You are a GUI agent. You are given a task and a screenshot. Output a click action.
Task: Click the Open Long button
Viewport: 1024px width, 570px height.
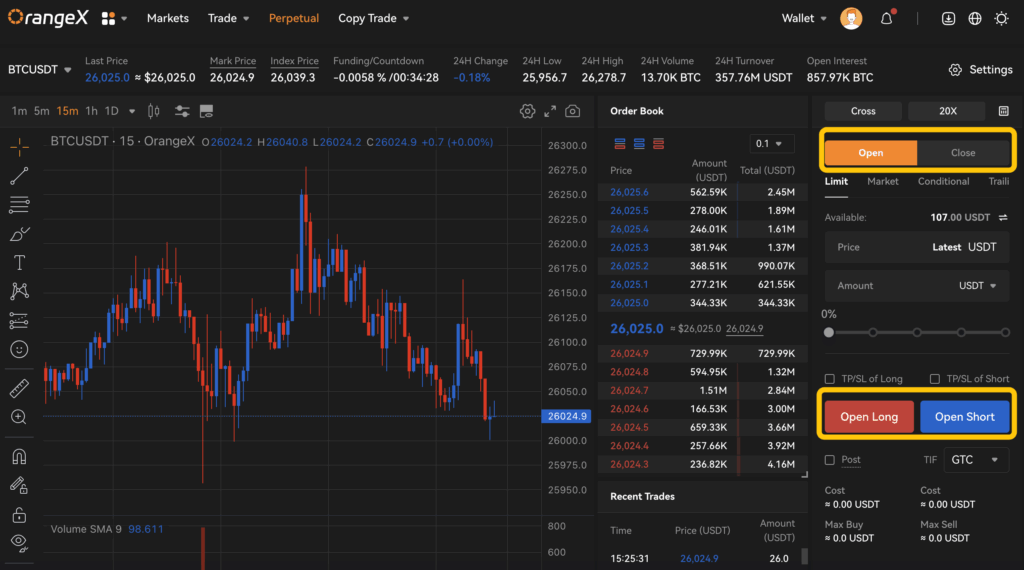[869, 417]
